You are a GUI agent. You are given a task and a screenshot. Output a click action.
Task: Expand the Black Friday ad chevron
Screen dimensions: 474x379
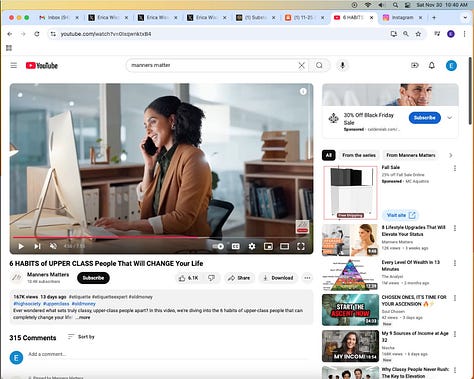449,118
